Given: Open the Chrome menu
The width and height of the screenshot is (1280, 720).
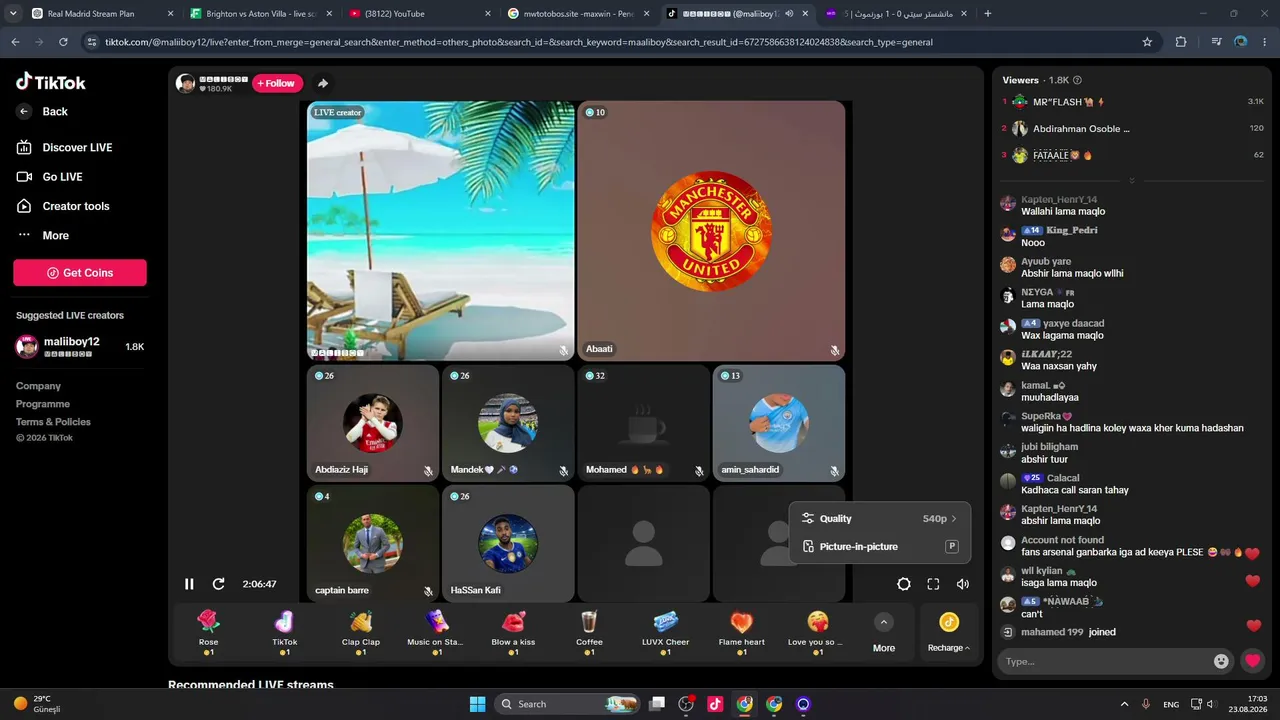Looking at the screenshot, I should point(1265,42).
